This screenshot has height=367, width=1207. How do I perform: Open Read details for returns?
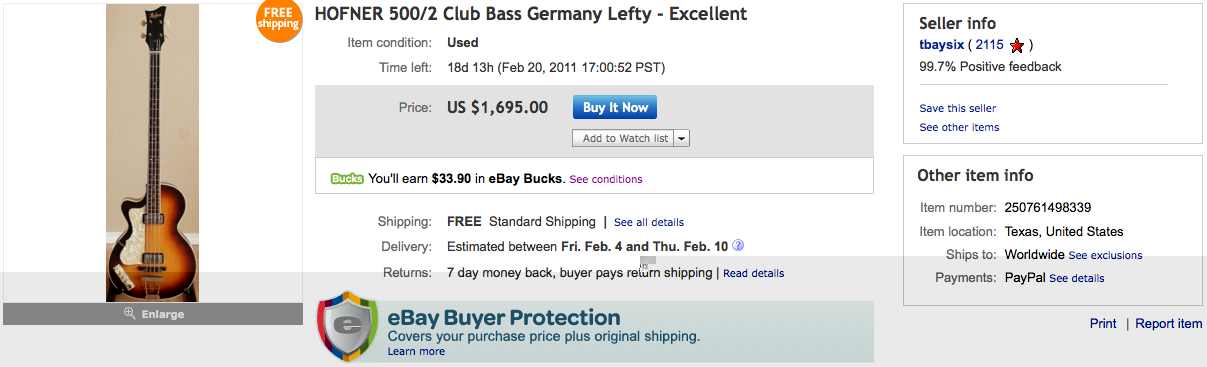tap(754, 273)
